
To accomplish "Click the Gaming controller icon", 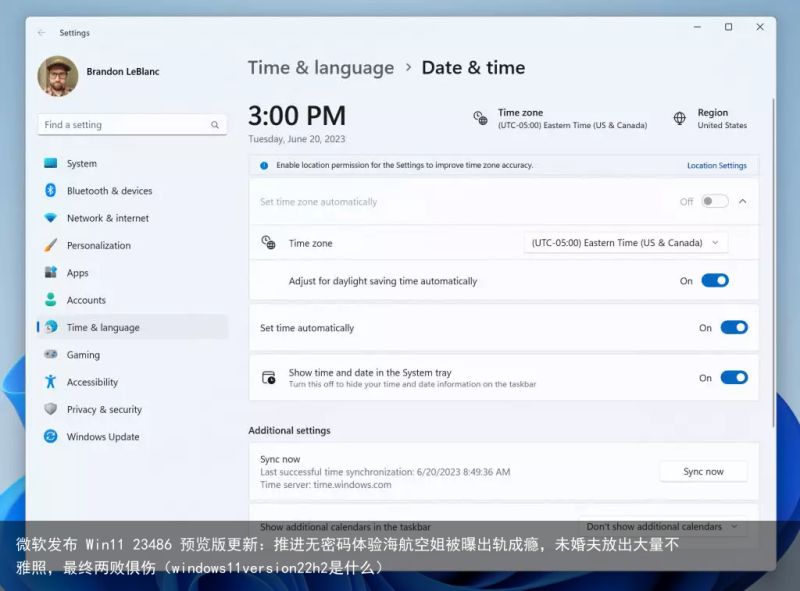I will click(x=51, y=354).
